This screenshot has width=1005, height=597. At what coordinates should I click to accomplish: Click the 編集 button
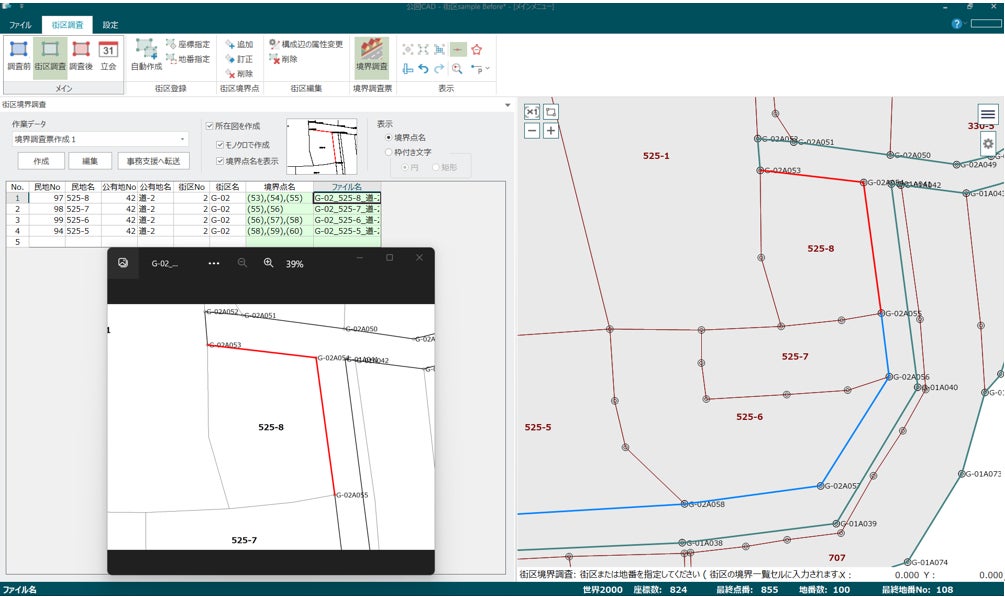click(90, 161)
